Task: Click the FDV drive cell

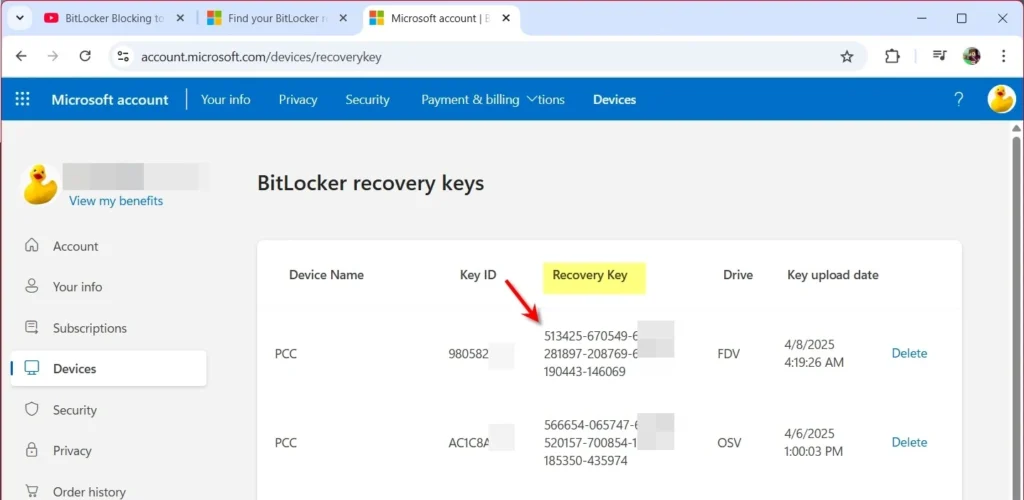Action: click(x=729, y=353)
